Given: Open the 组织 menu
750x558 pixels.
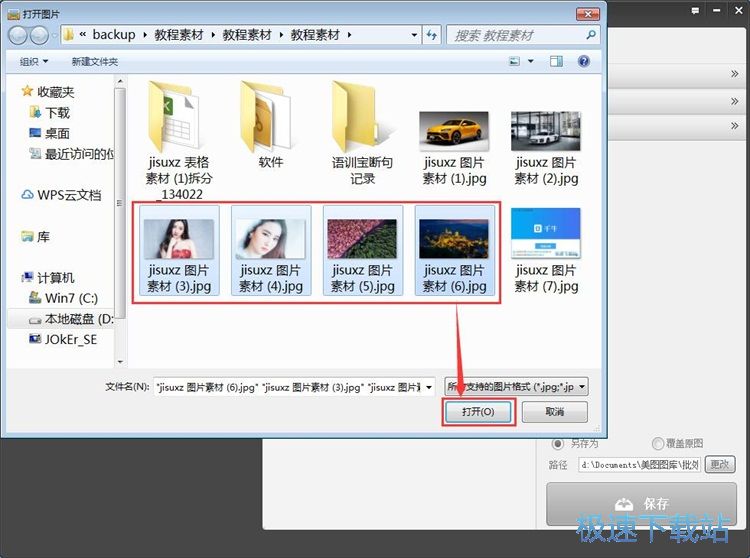Looking at the screenshot, I should coord(33,62).
